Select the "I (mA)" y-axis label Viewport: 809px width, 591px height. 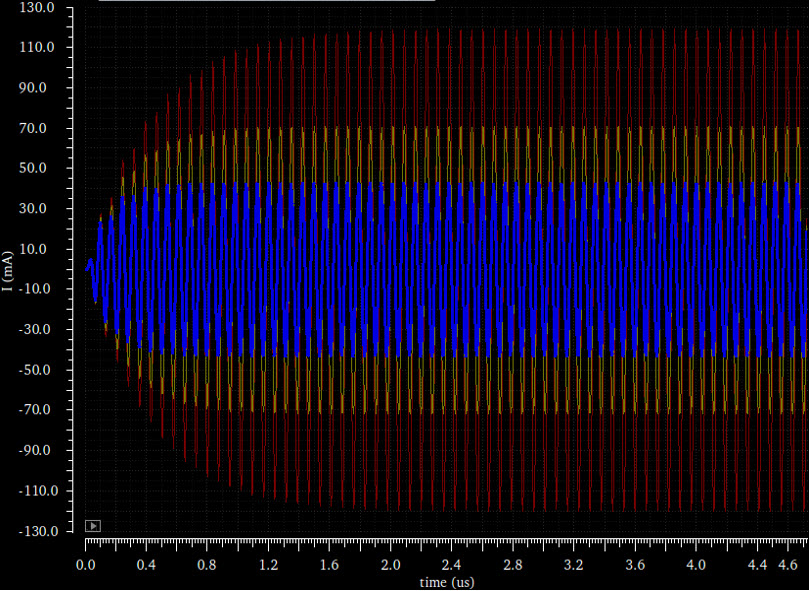(8, 271)
